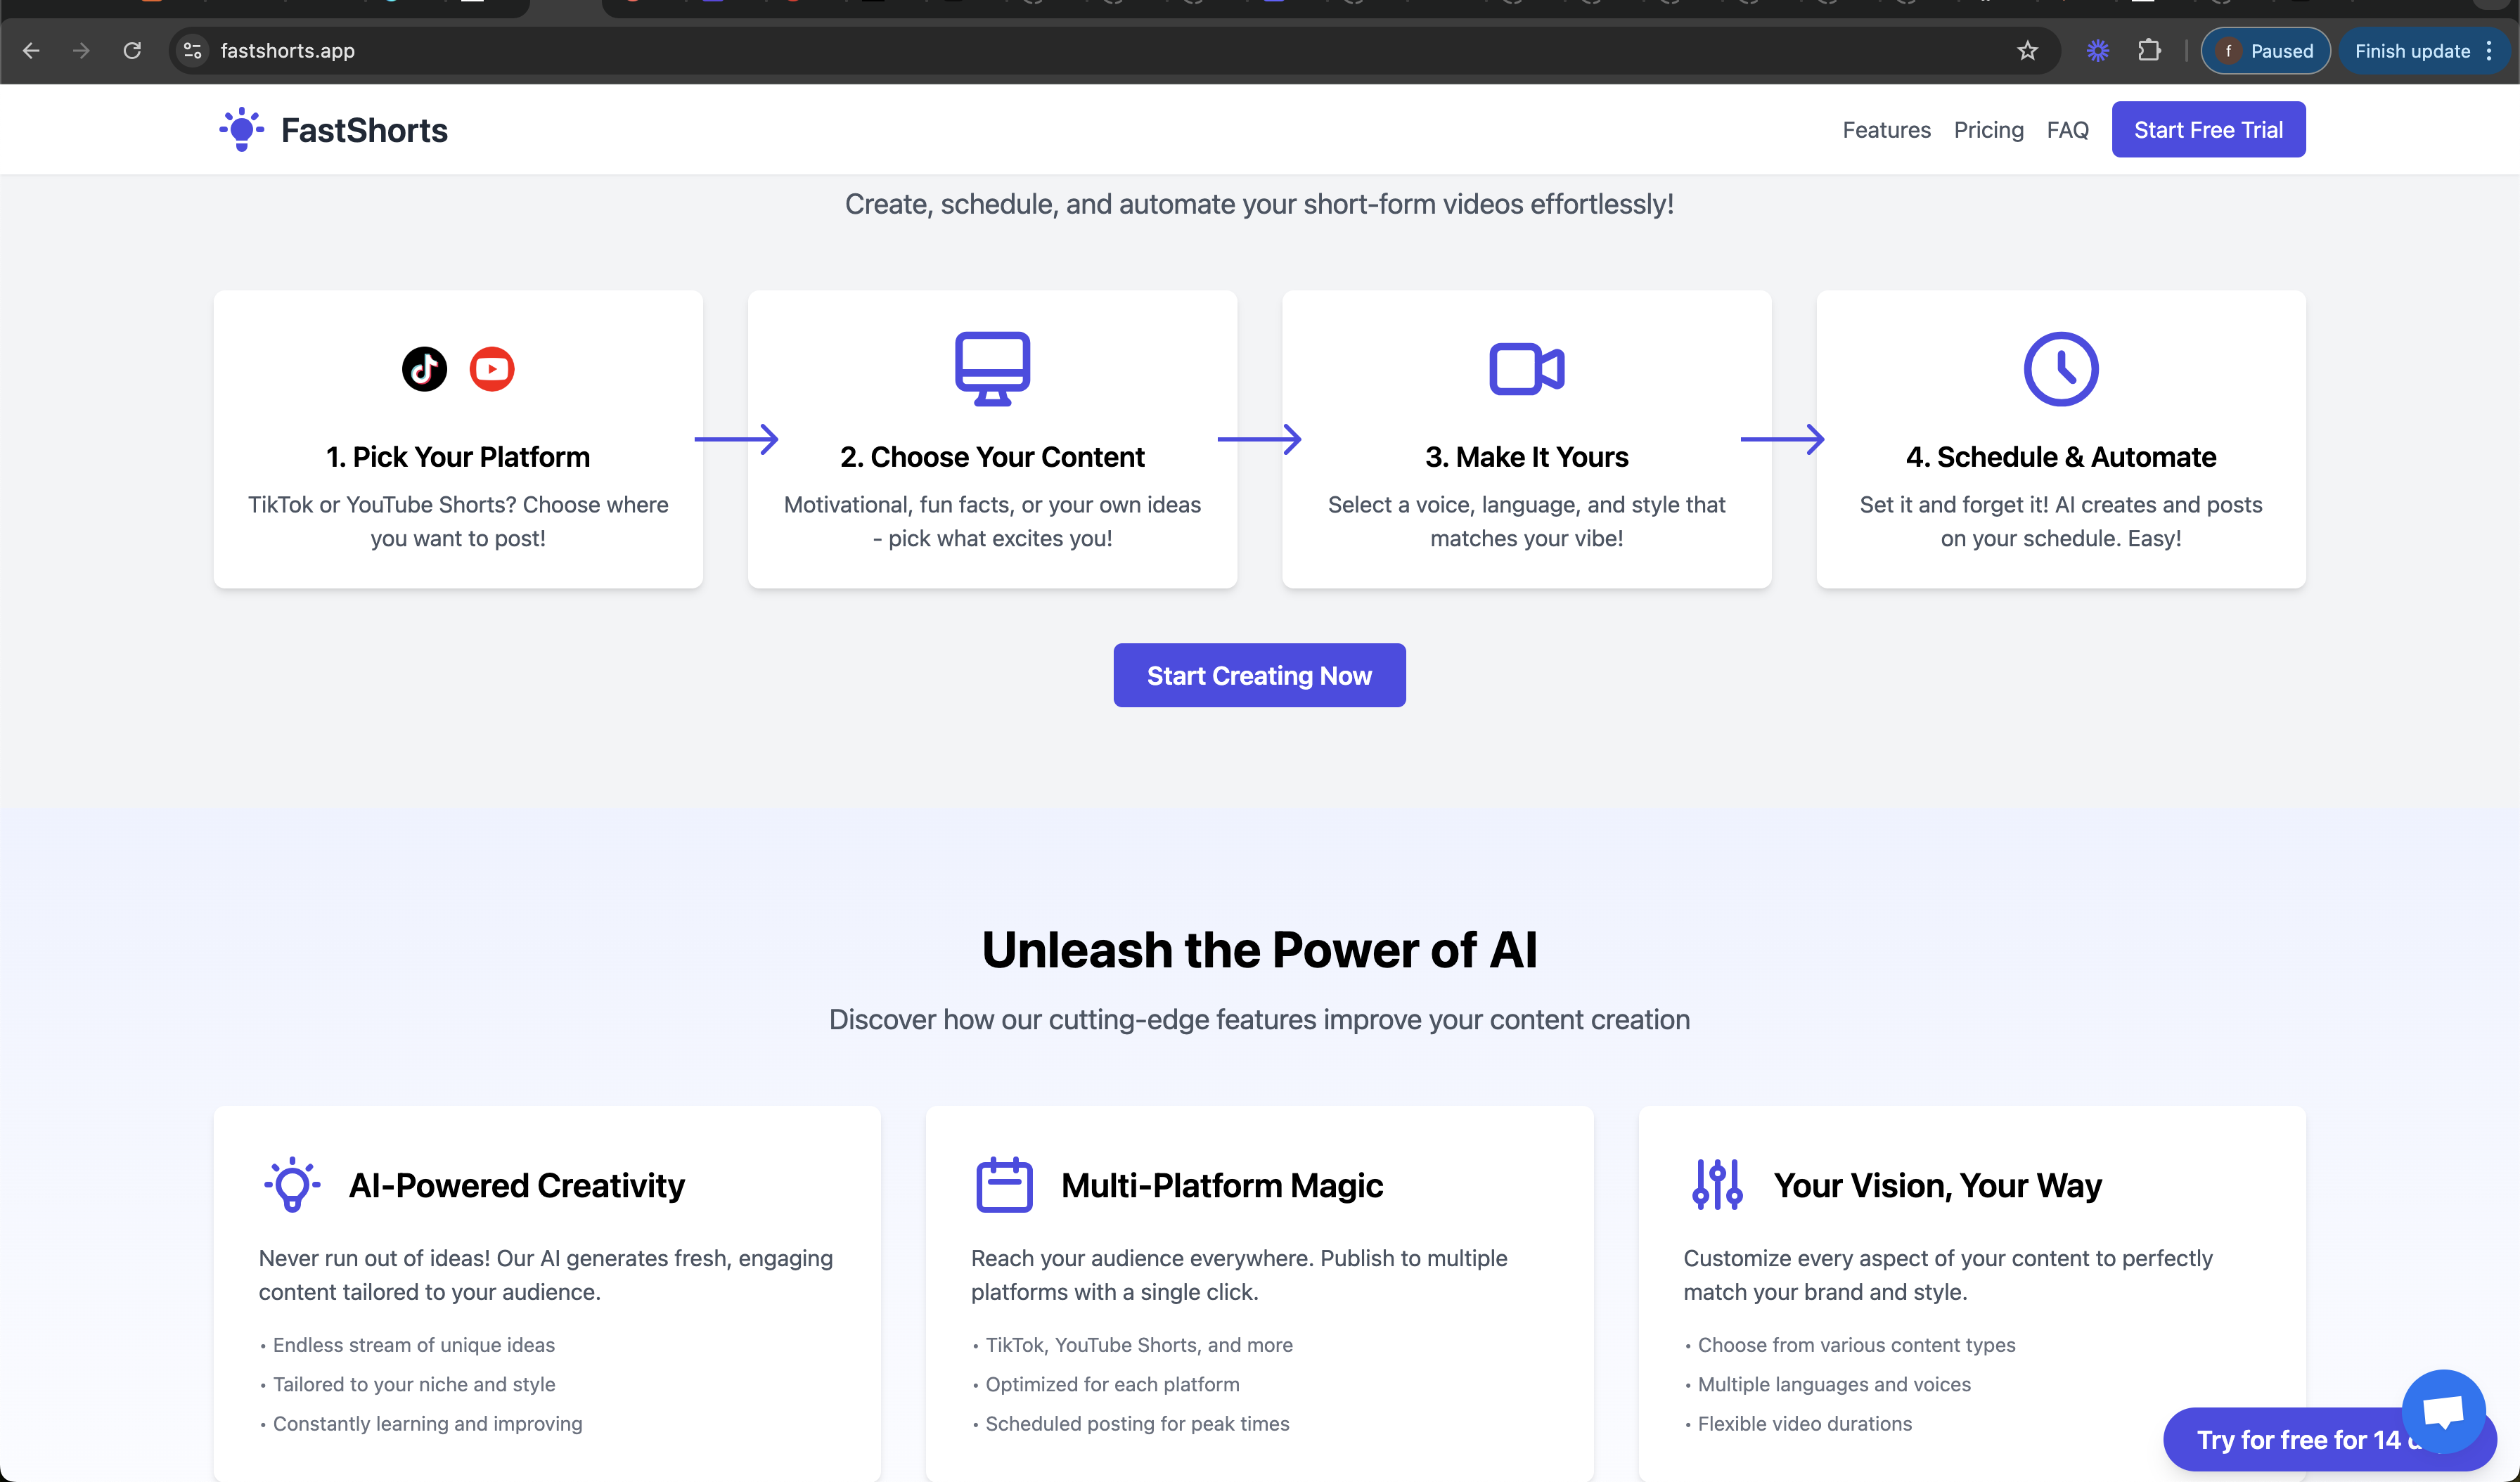Reload the page
This screenshot has width=2520, height=1482.
point(132,51)
